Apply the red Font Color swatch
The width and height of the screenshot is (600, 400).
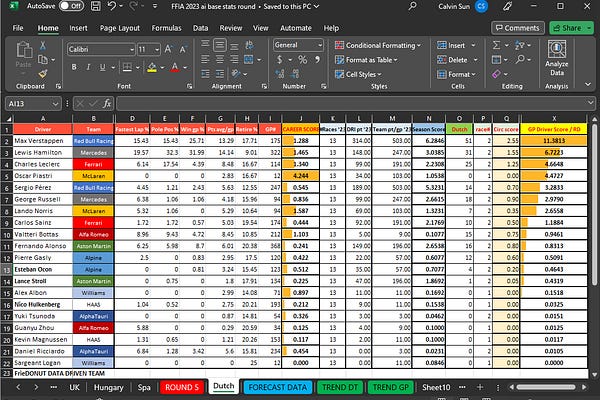pyautogui.click(x=175, y=67)
